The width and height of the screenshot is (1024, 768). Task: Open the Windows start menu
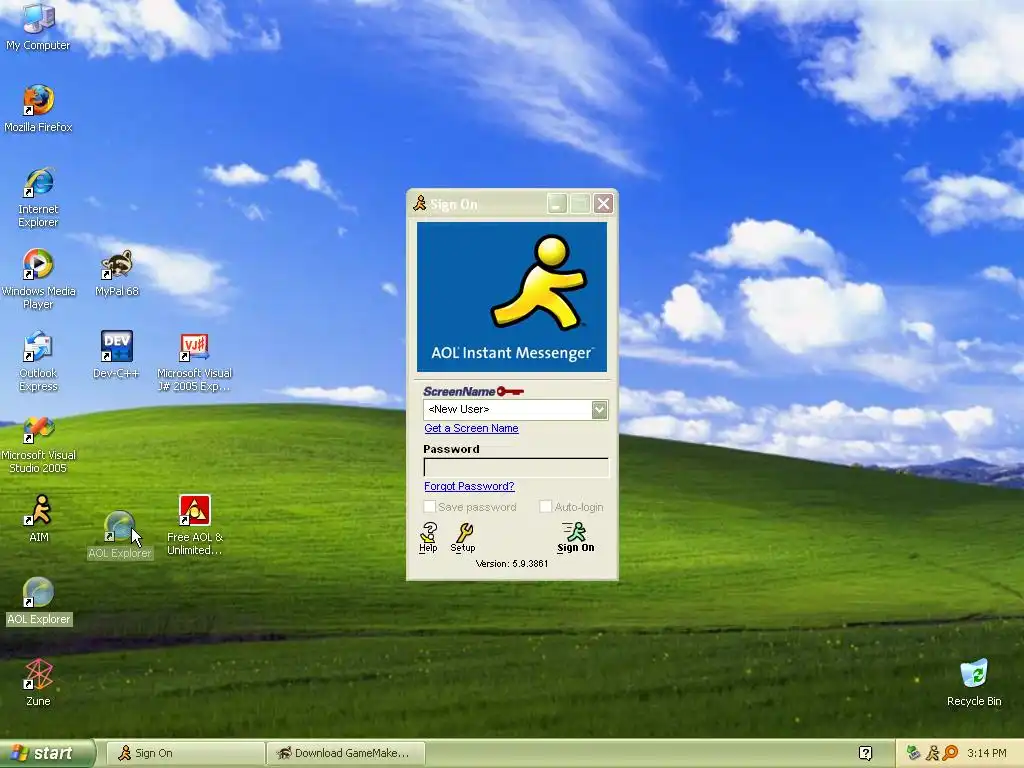[46, 753]
